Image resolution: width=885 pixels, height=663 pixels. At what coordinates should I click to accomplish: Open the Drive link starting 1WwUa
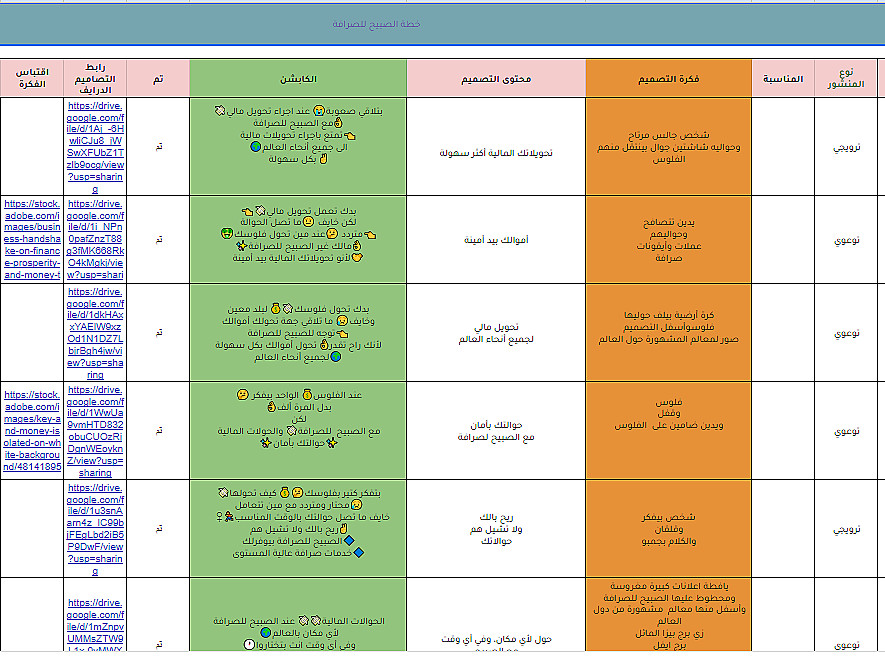[95, 431]
